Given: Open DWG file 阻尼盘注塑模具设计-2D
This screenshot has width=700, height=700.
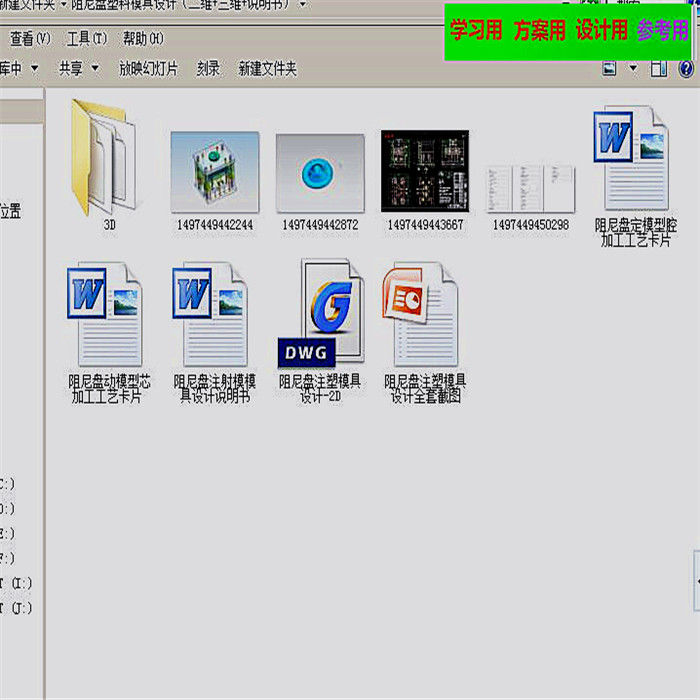Looking at the screenshot, I should click(x=321, y=313).
